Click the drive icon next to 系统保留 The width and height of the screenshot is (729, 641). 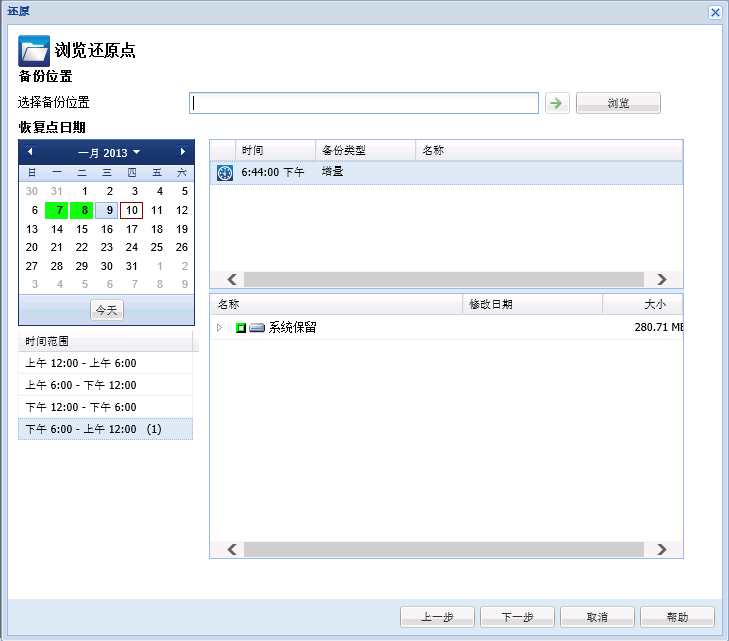tap(257, 328)
